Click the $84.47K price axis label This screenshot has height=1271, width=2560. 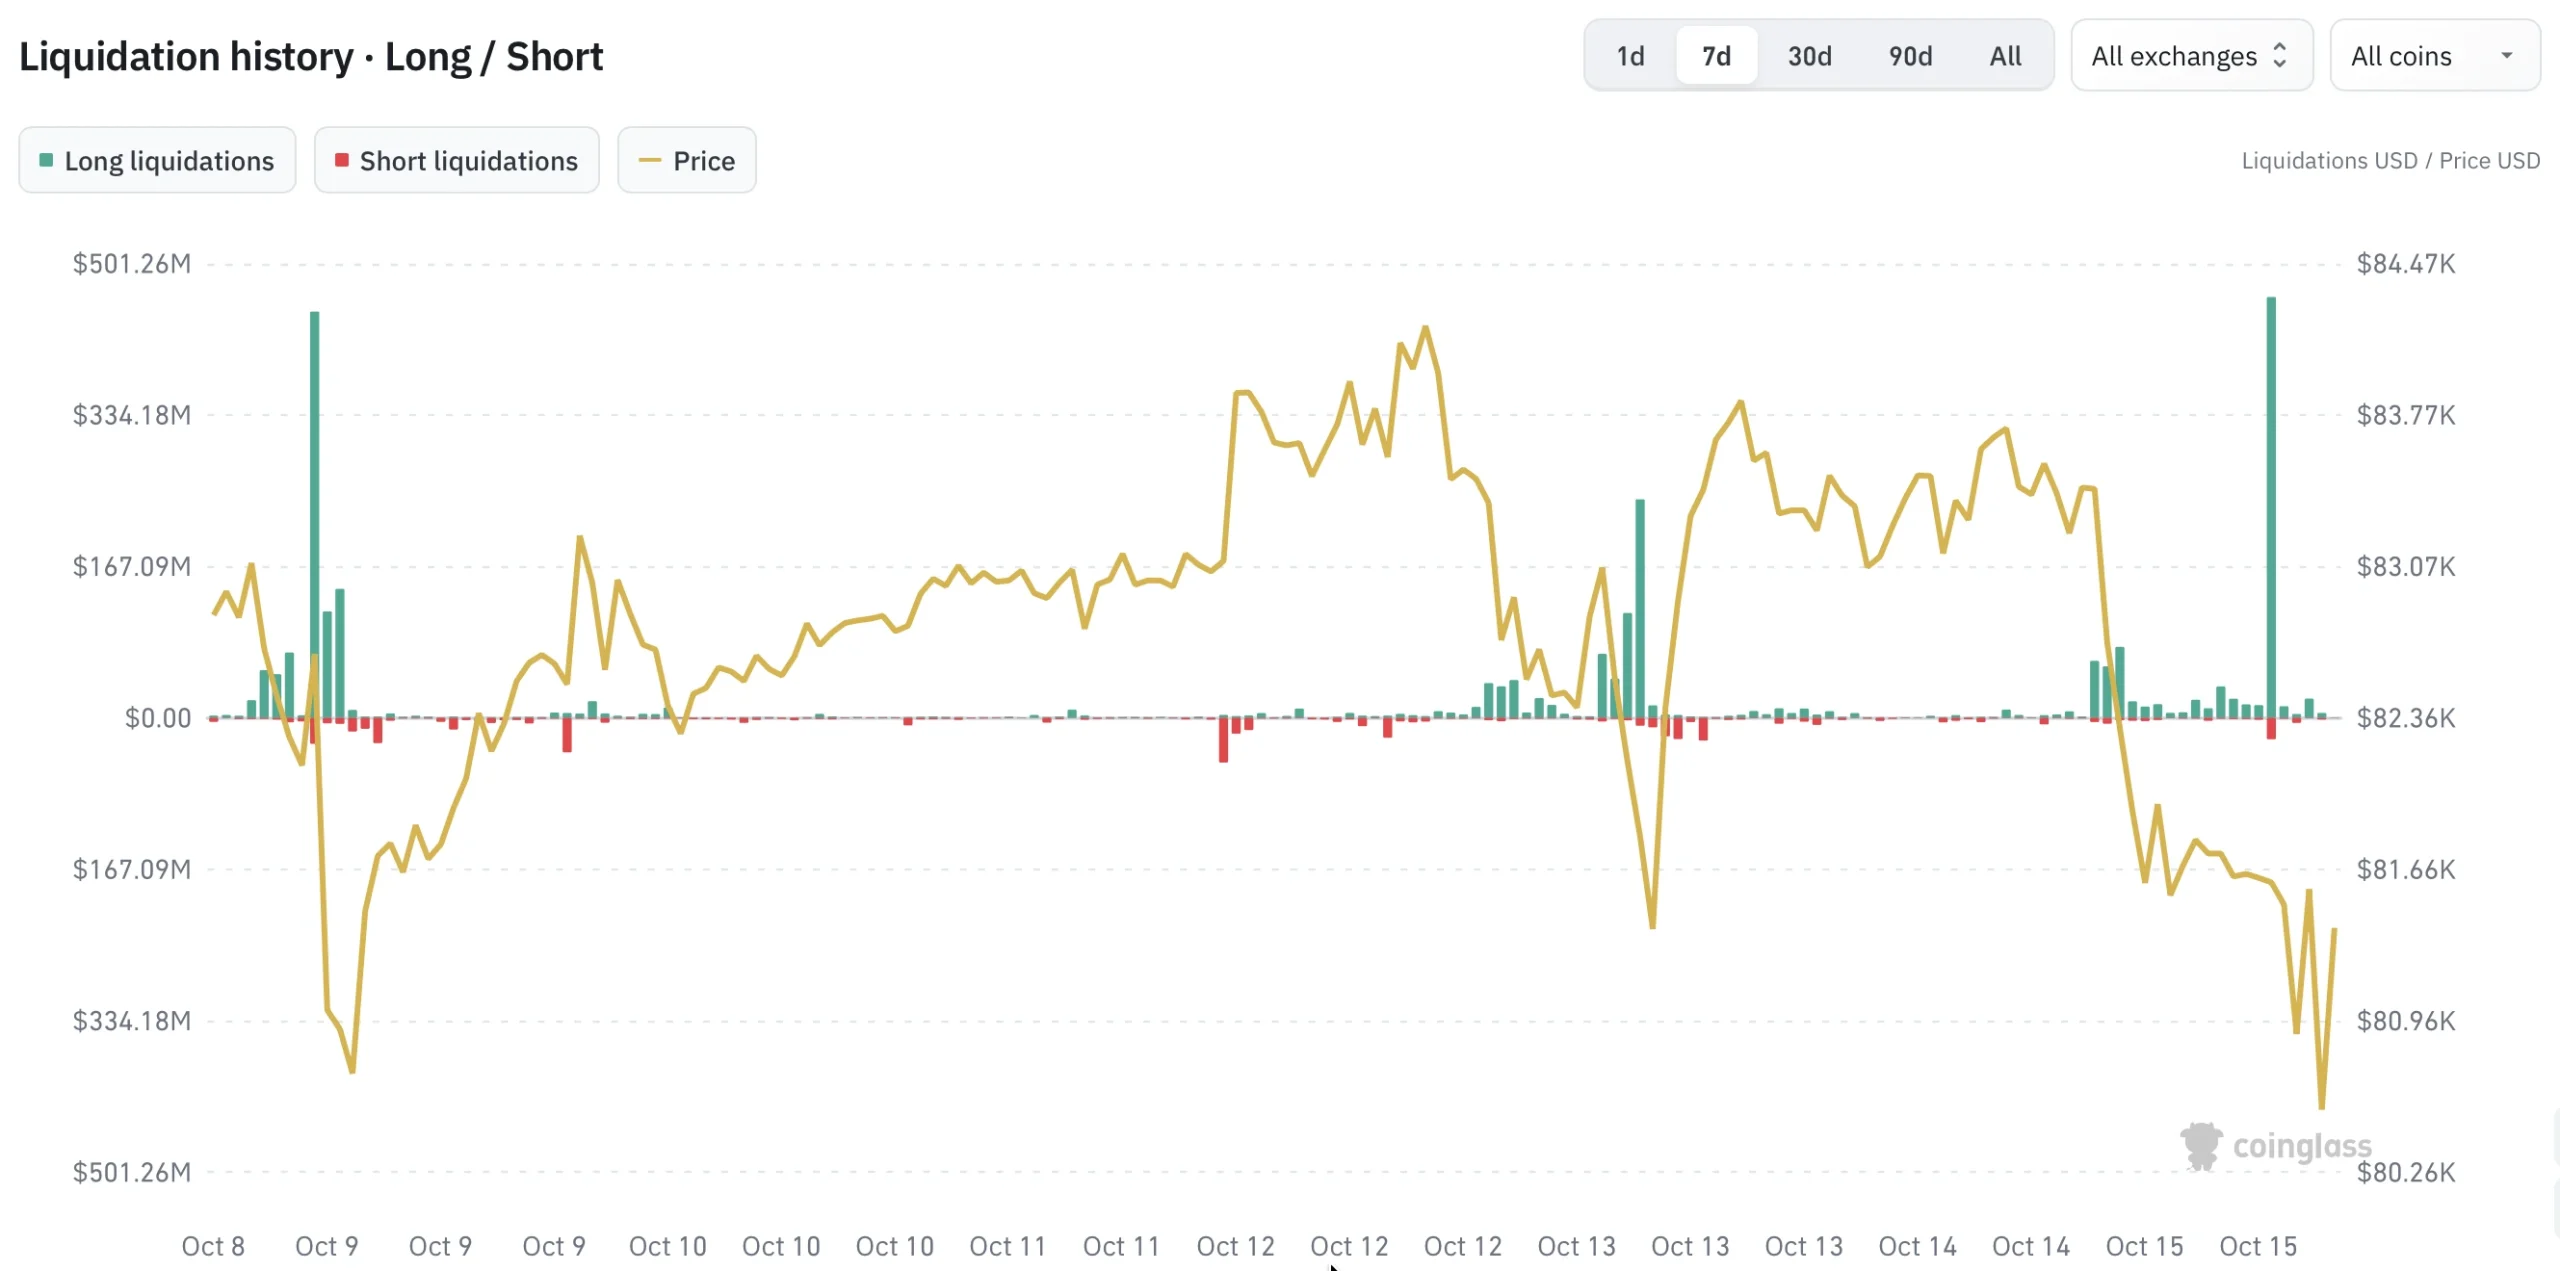click(x=2406, y=264)
